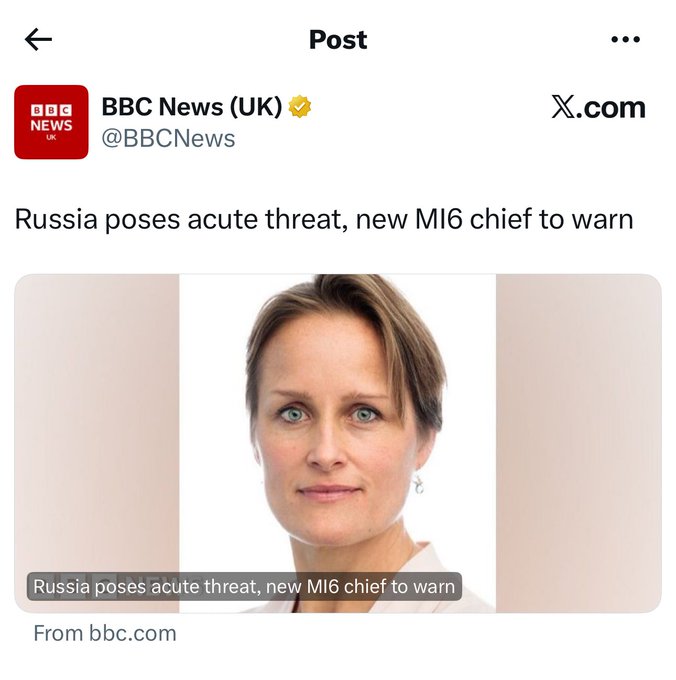Tap the NEWS text in the avatar
Viewport: 676px width, 680px height.
tap(51, 125)
